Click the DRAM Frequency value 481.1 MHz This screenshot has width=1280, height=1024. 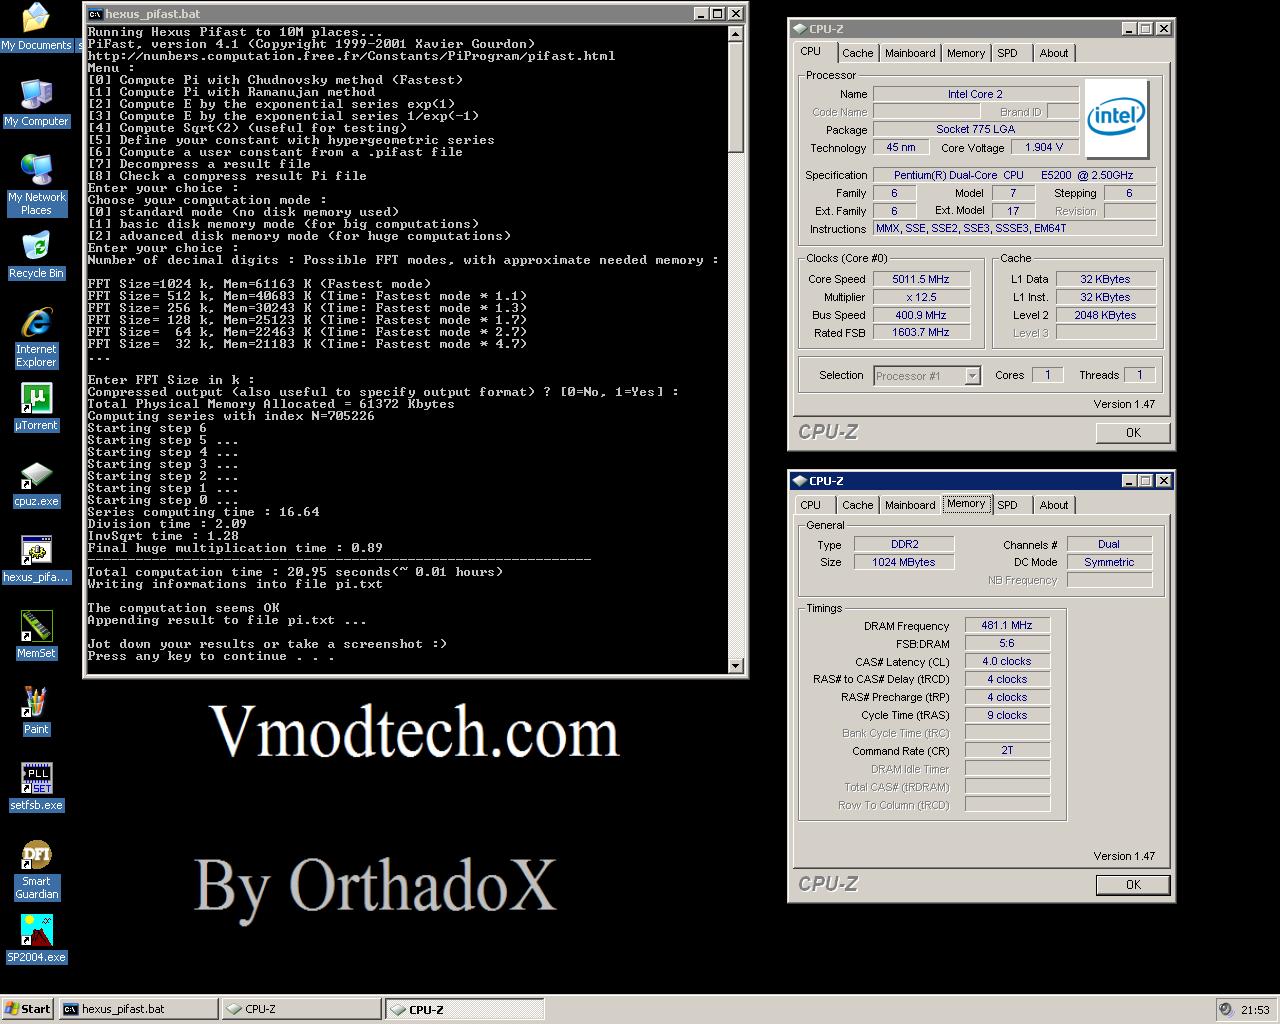point(1007,625)
